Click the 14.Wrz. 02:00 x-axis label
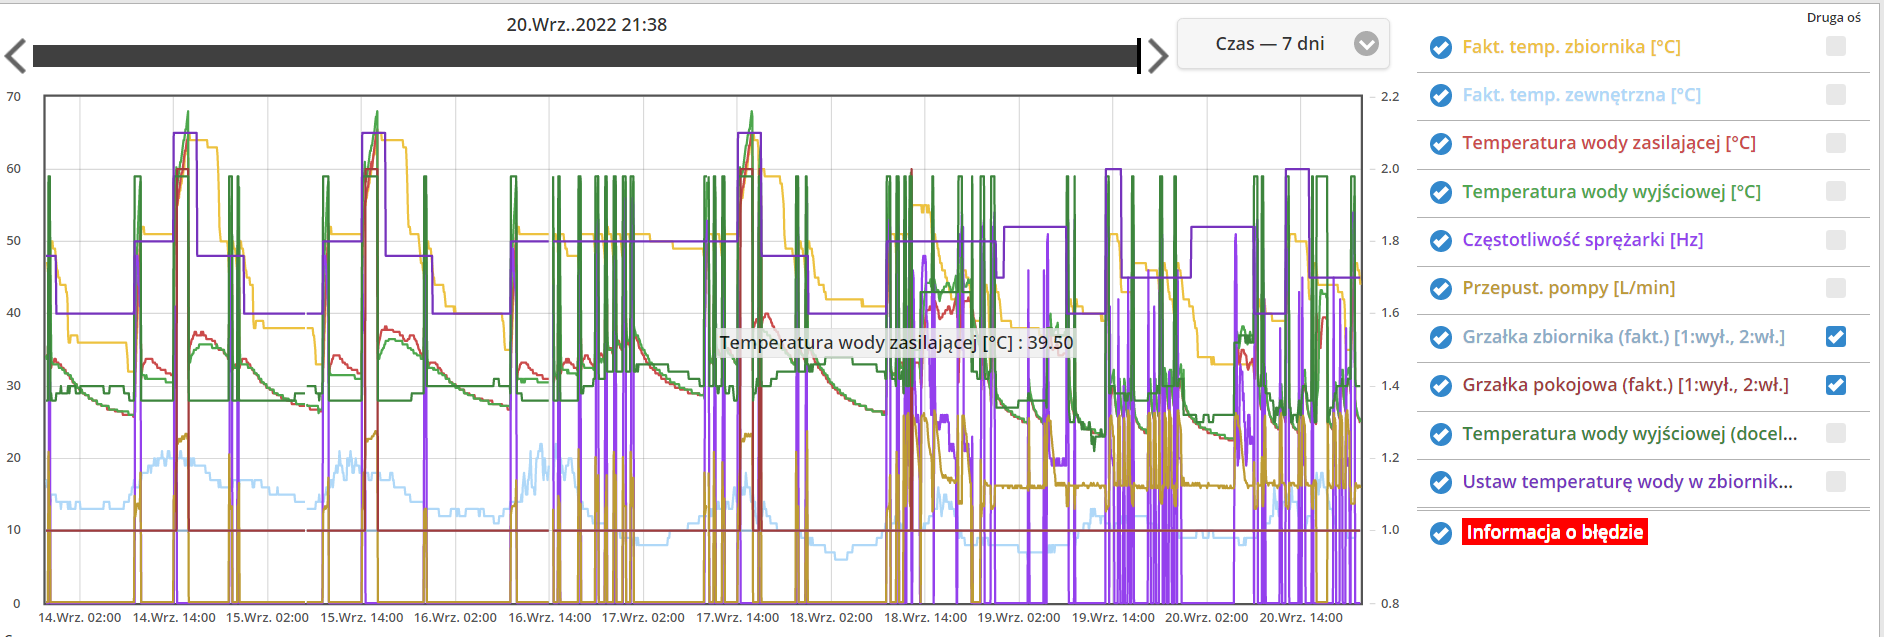 80,618
